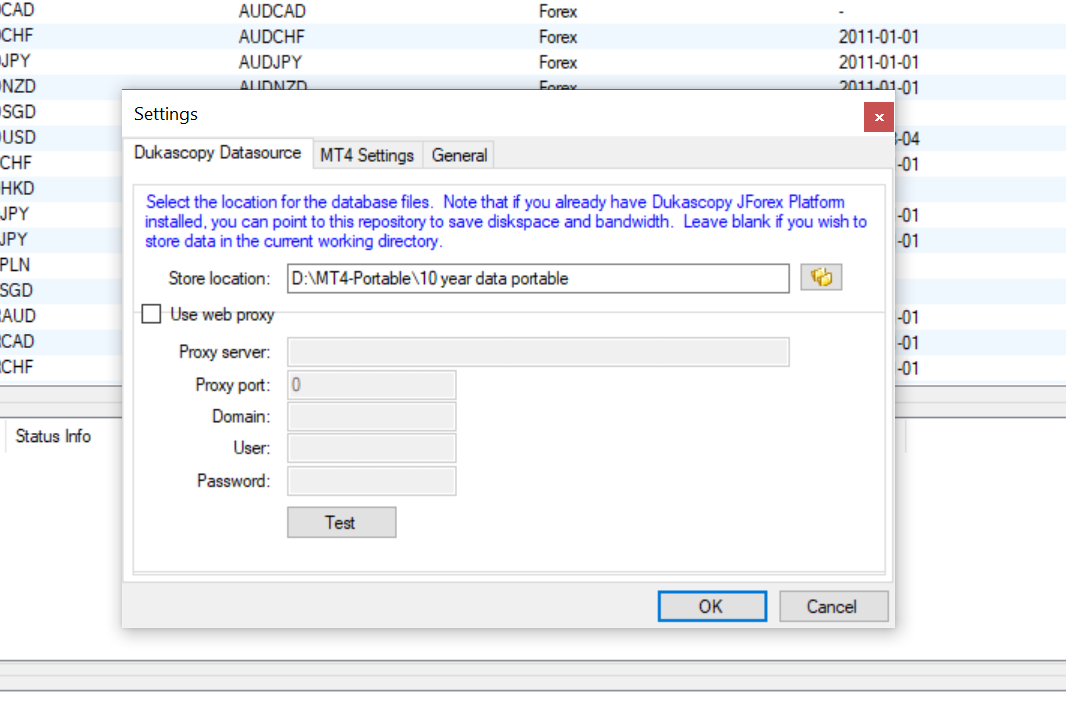Select the General tab
The height and width of the screenshot is (701, 1066).
459,156
